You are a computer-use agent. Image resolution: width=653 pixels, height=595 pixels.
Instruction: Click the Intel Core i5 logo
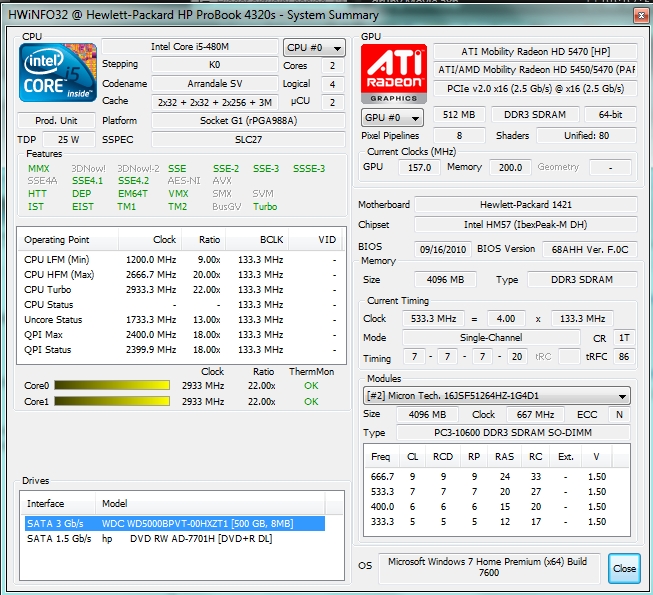(58, 72)
